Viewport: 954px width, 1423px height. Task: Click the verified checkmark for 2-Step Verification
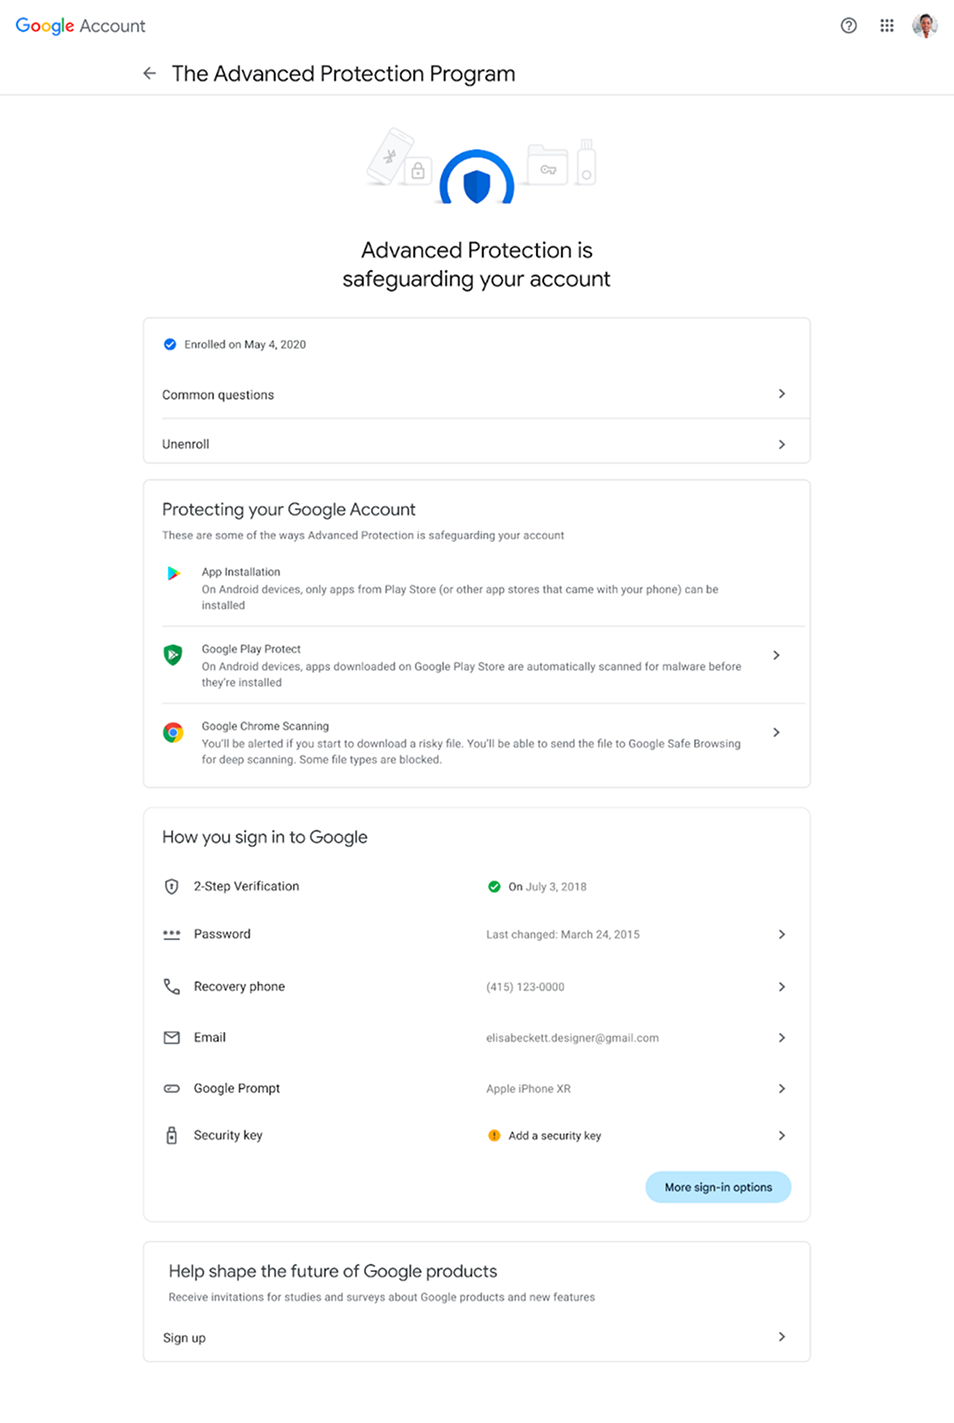tap(494, 886)
